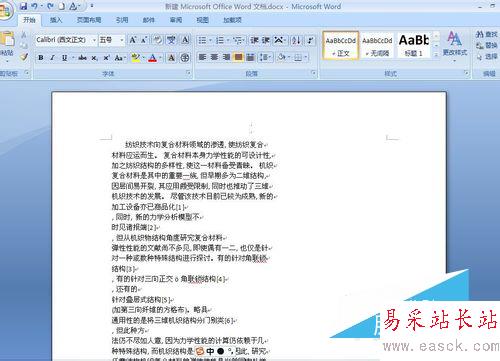
Task: Open the Bullets library dropdown arrow
Action: coord(211,40)
